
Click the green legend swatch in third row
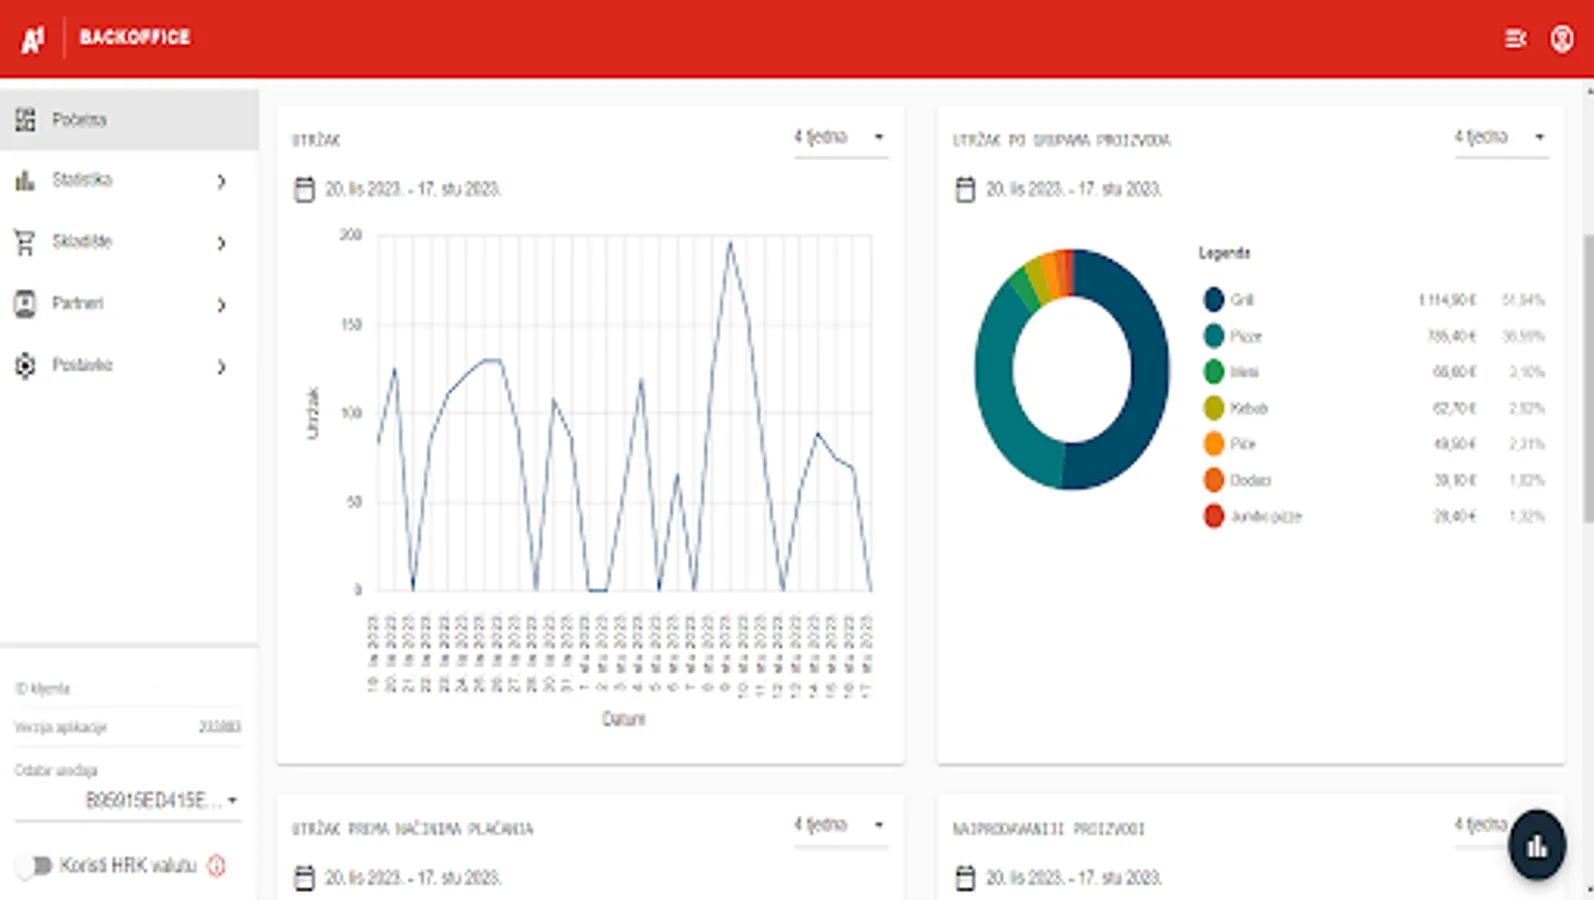pos(1214,372)
